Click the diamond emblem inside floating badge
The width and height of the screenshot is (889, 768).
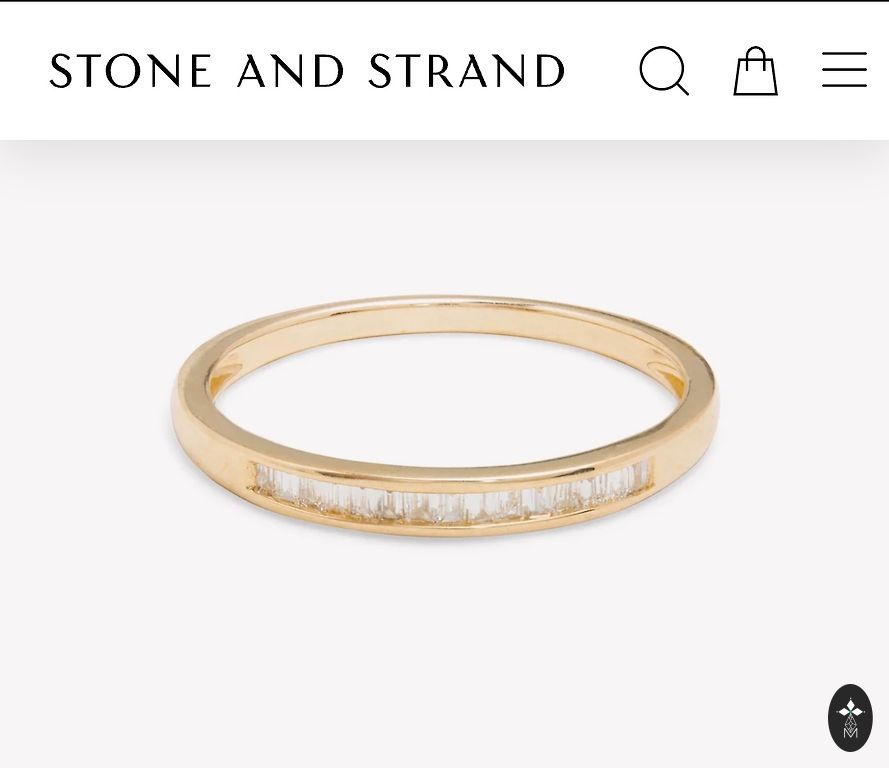point(850,711)
